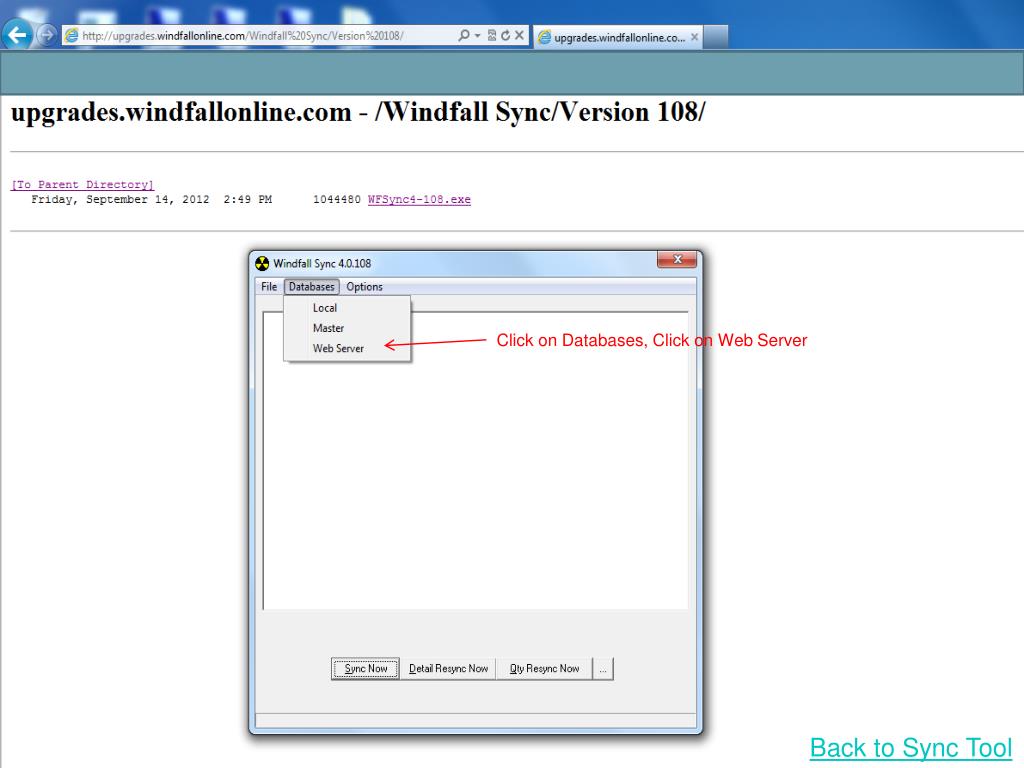Click the Internet Explorer page icon in address bar
This screenshot has width=1024, height=768.
pyautogui.click(x=72, y=36)
